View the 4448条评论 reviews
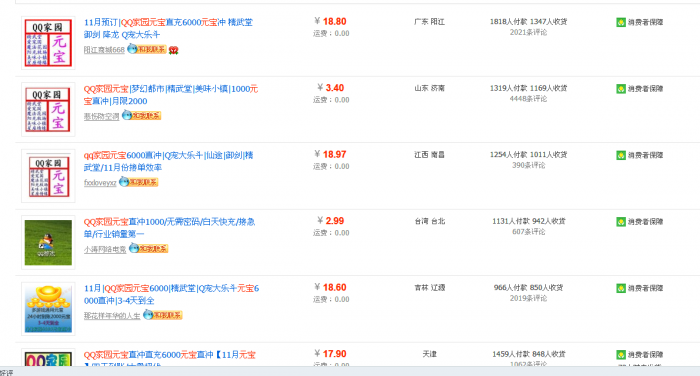This screenshot has height=376, width=700. click(529, 99)
